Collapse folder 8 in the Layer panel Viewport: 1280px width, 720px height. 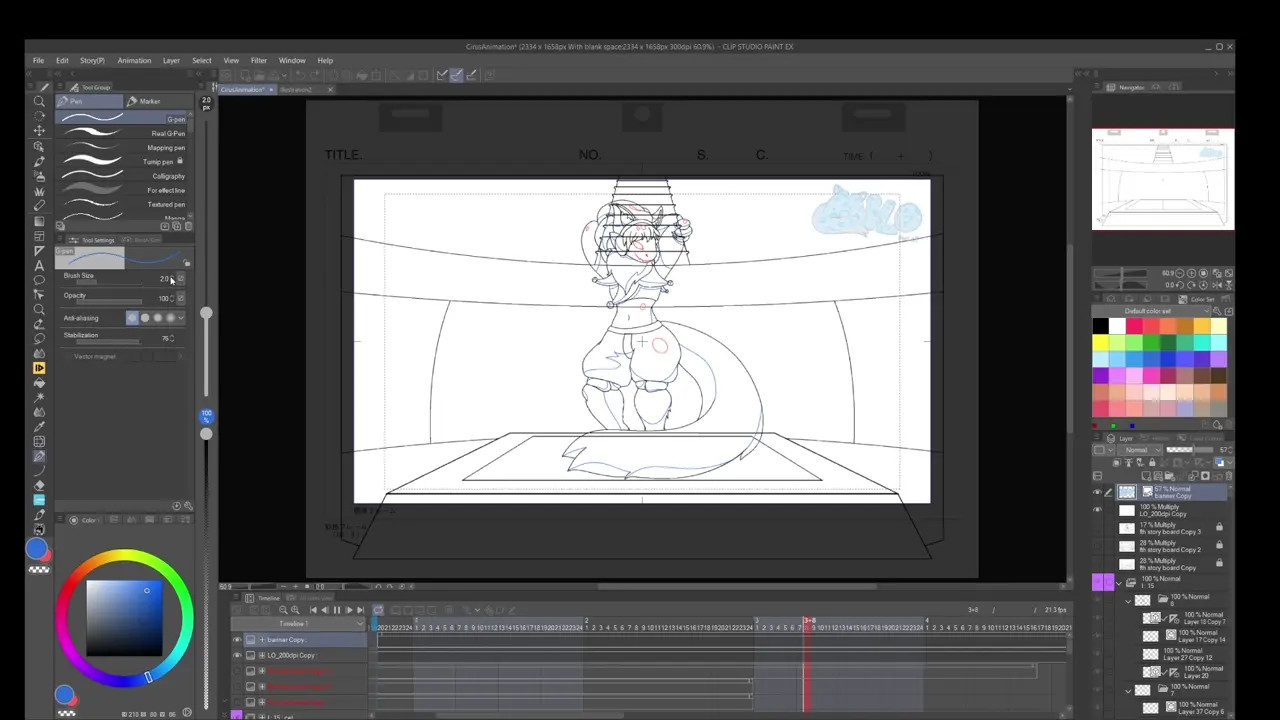click(1128, 600)
